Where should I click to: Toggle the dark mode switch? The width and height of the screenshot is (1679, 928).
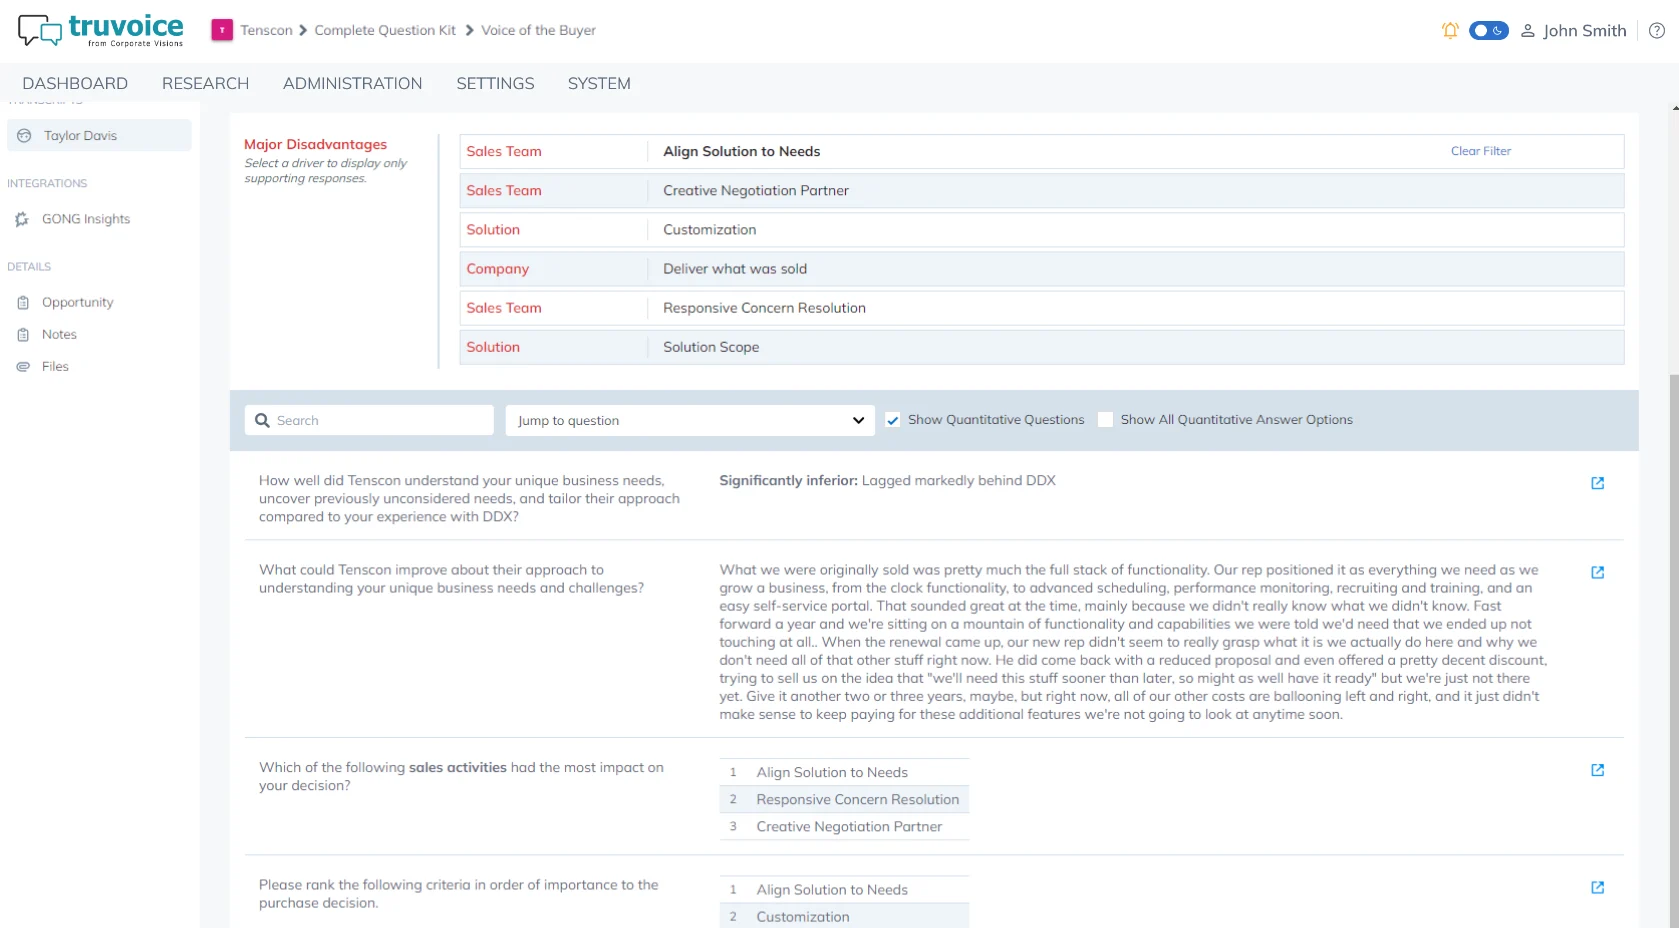click(x=1488, y=31)
